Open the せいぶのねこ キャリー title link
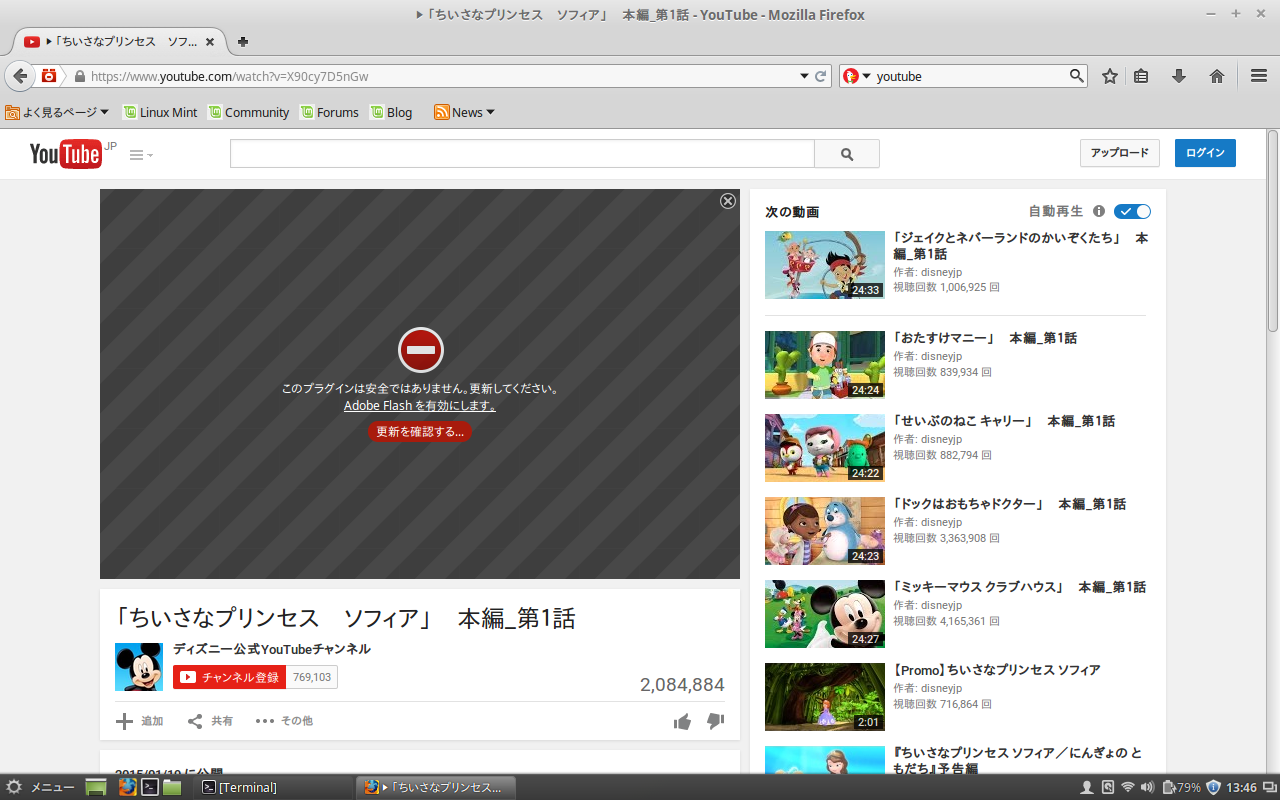 click(x=1004, y=421)
